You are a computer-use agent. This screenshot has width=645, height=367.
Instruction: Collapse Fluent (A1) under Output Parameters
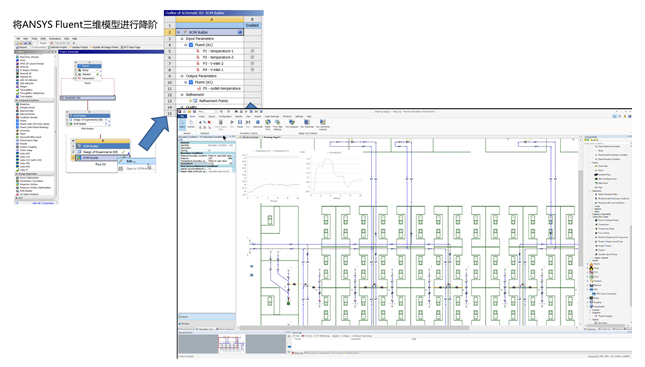[186, 82]
